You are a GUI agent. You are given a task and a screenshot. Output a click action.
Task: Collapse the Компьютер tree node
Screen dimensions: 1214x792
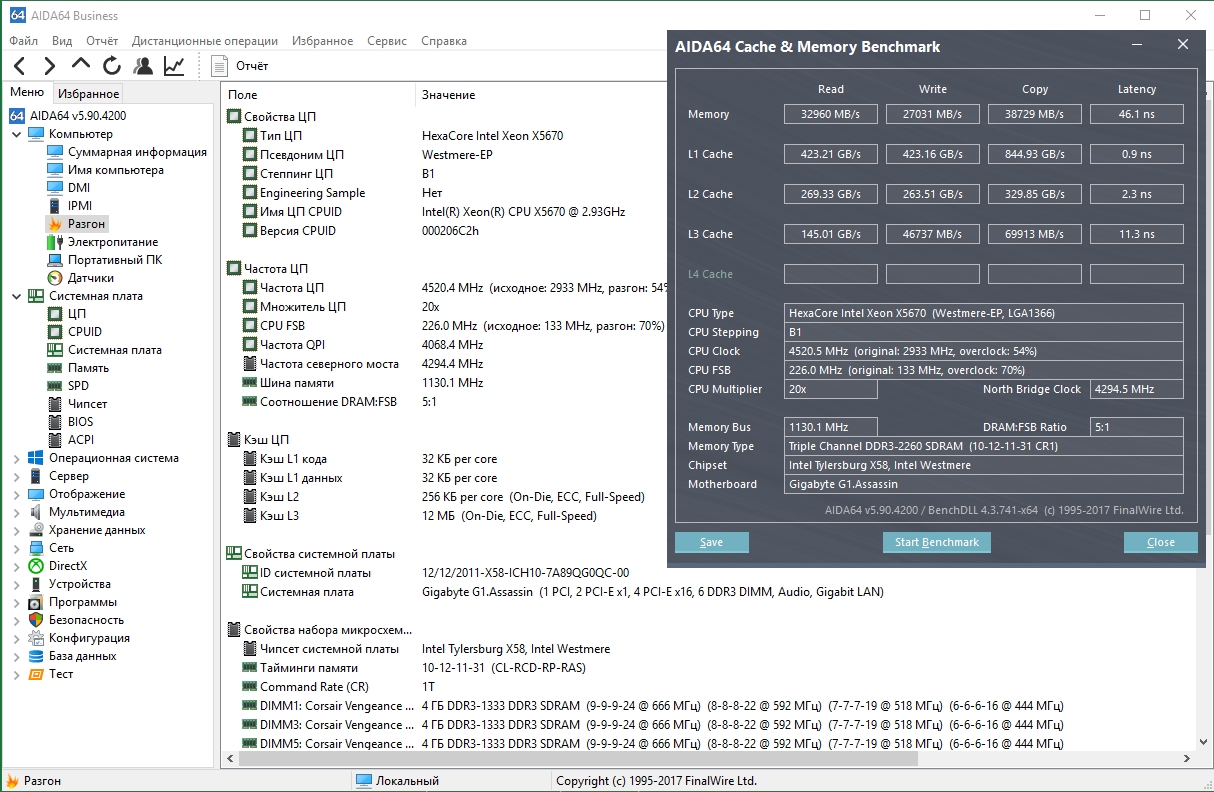17,134
